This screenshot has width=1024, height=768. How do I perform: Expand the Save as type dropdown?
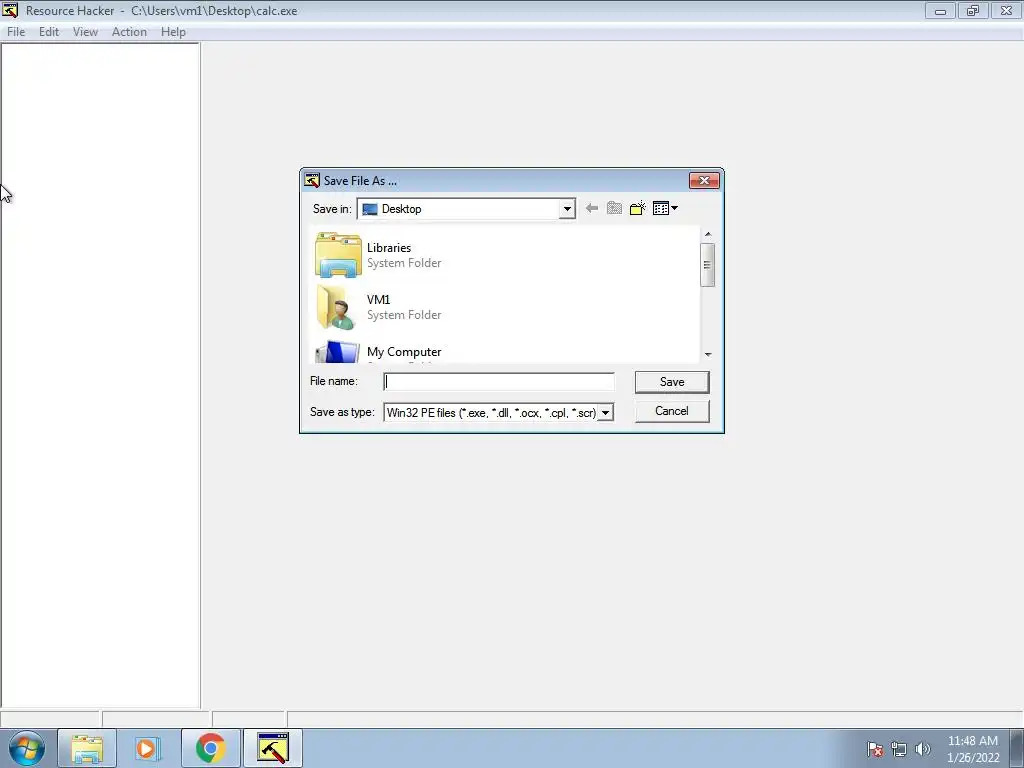pyautogui.click(x=605, y=413)
